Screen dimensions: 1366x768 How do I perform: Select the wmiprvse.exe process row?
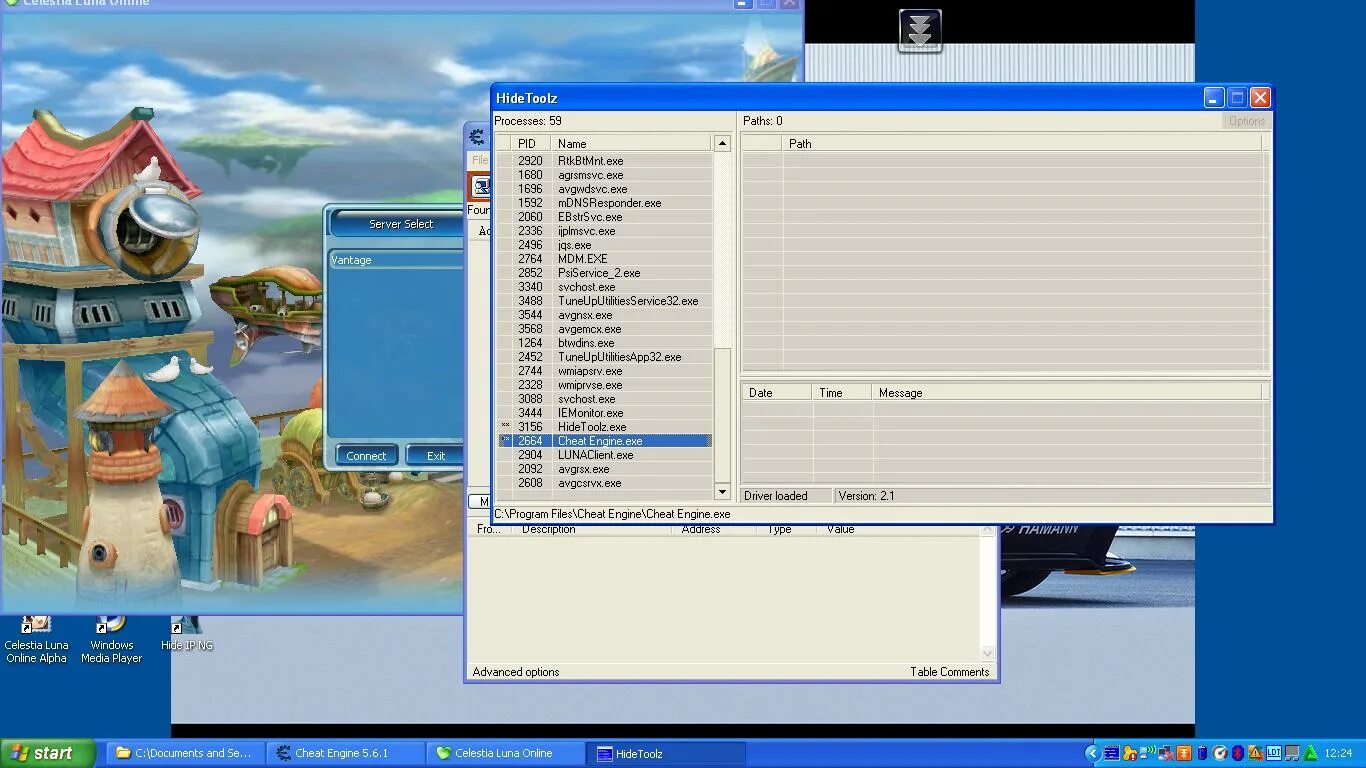tap(604, 385)
